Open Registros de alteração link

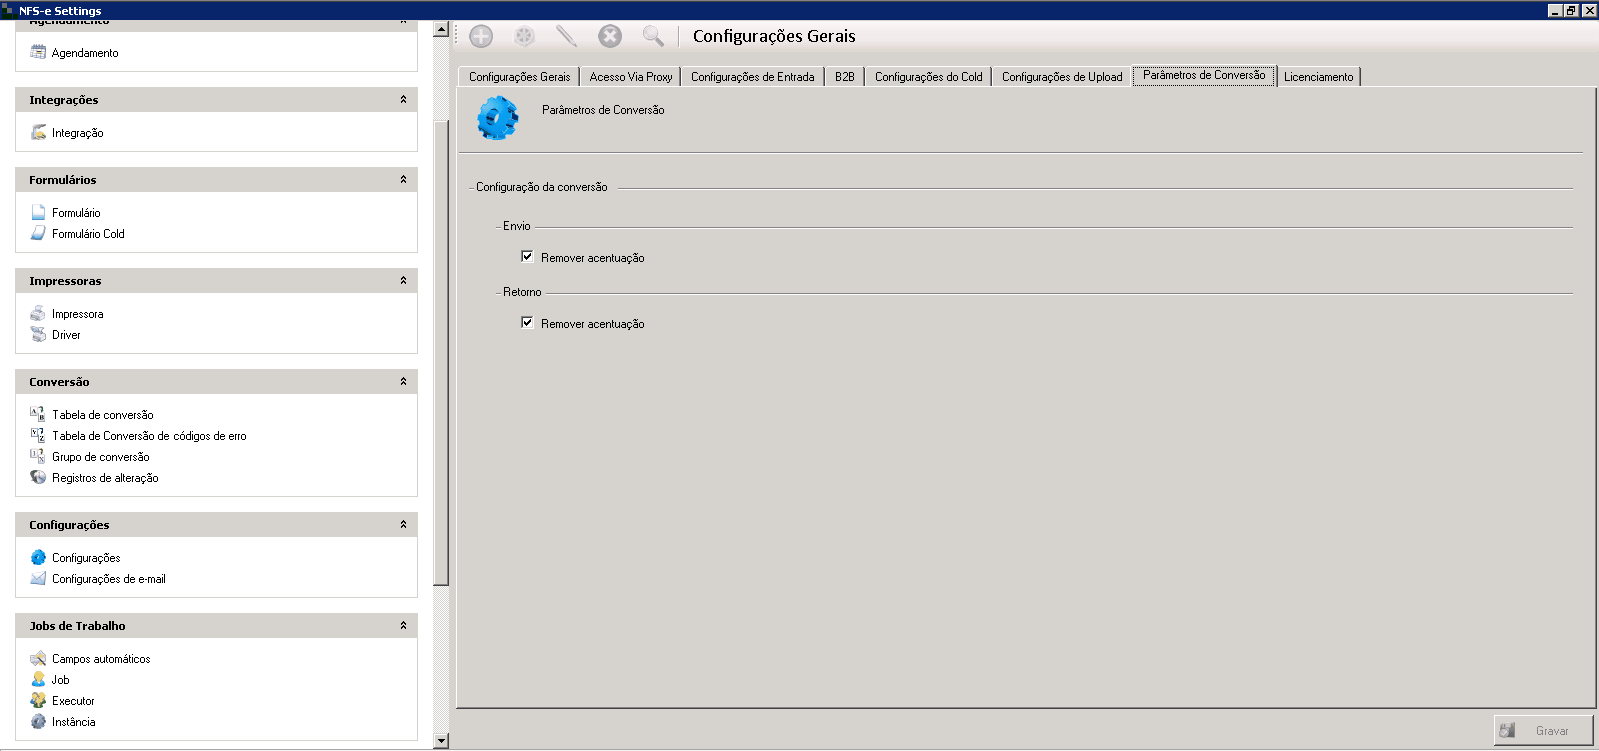(x=105, y=478)
